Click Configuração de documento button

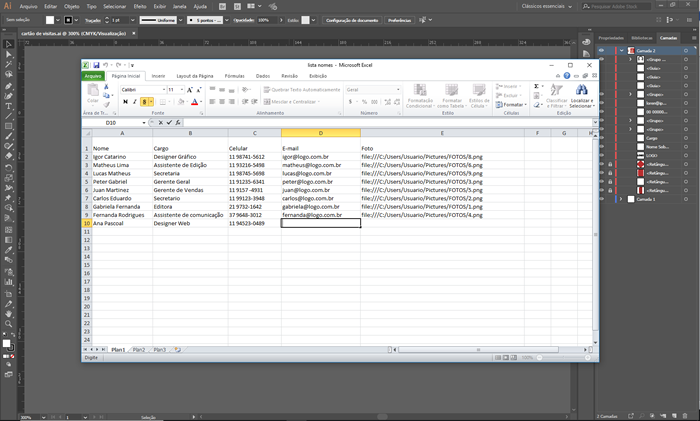352,20
